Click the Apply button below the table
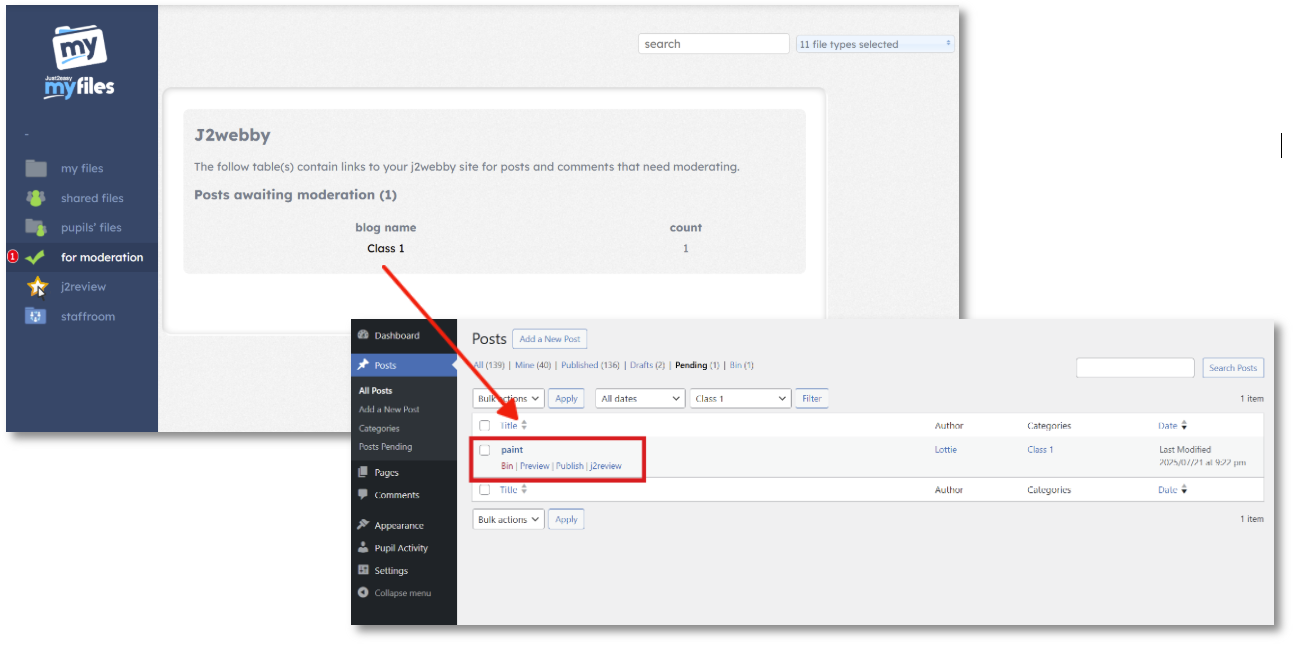This screenshot has width=1296, height=646. coord(567,520)
